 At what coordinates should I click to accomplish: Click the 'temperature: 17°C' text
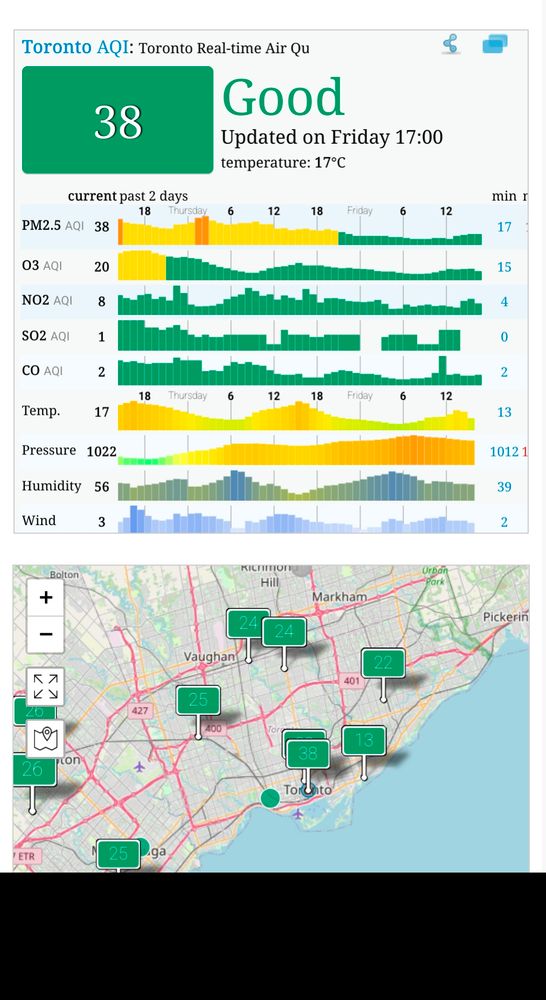click(283, 163)
